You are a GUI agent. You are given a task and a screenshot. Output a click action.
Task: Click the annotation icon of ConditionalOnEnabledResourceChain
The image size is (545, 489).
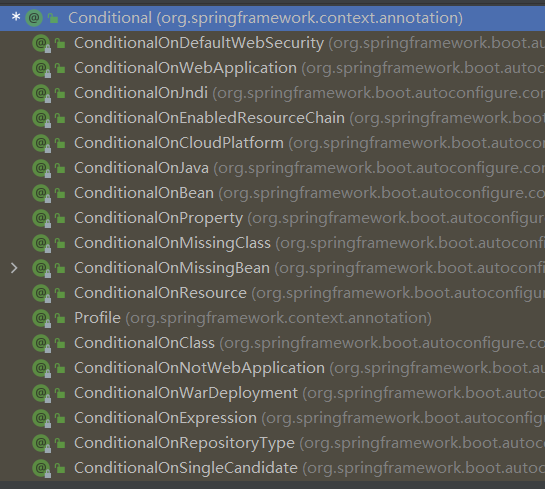[41, 119]
